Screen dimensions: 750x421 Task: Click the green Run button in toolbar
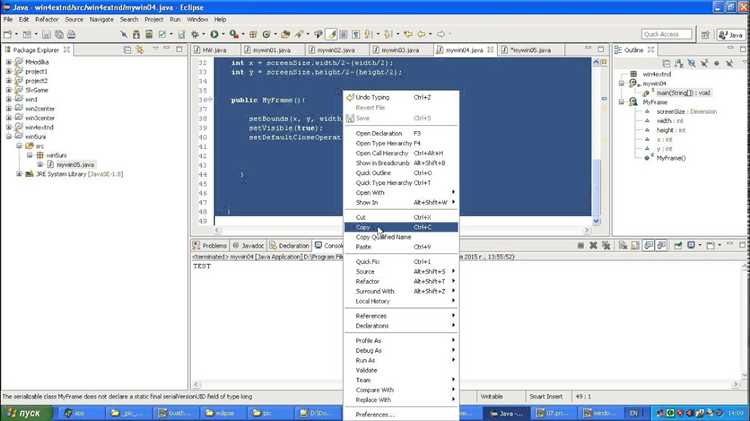[214, 34]
